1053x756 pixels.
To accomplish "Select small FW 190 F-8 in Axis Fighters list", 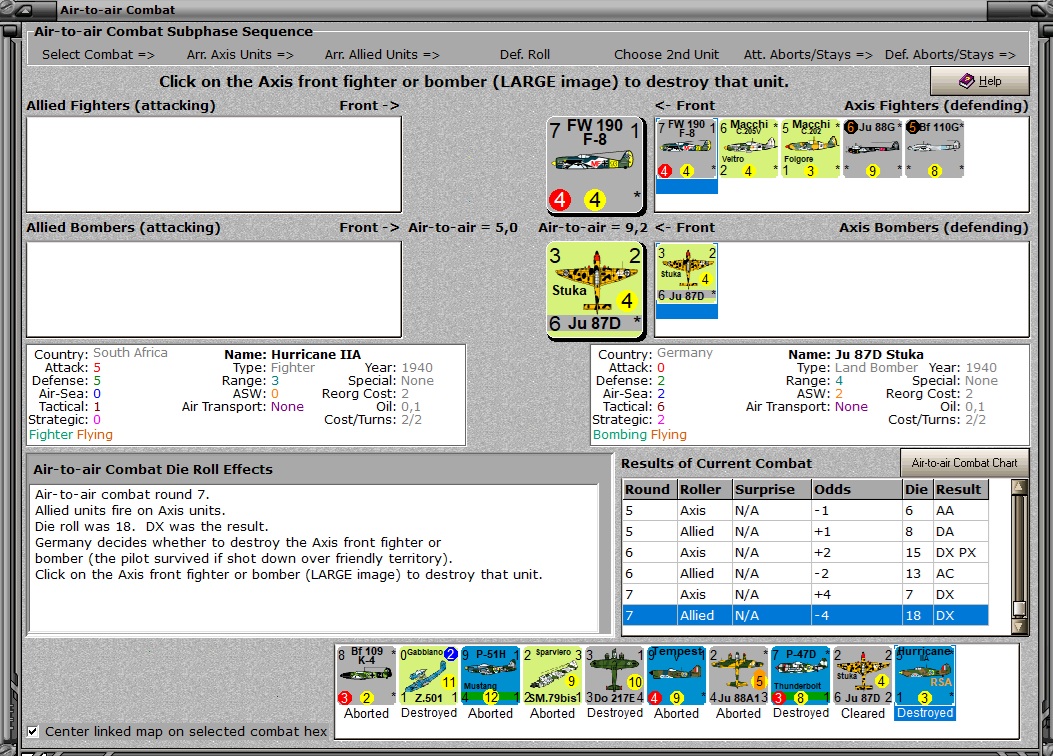I will pyautogui.click(x=686, y=148).
